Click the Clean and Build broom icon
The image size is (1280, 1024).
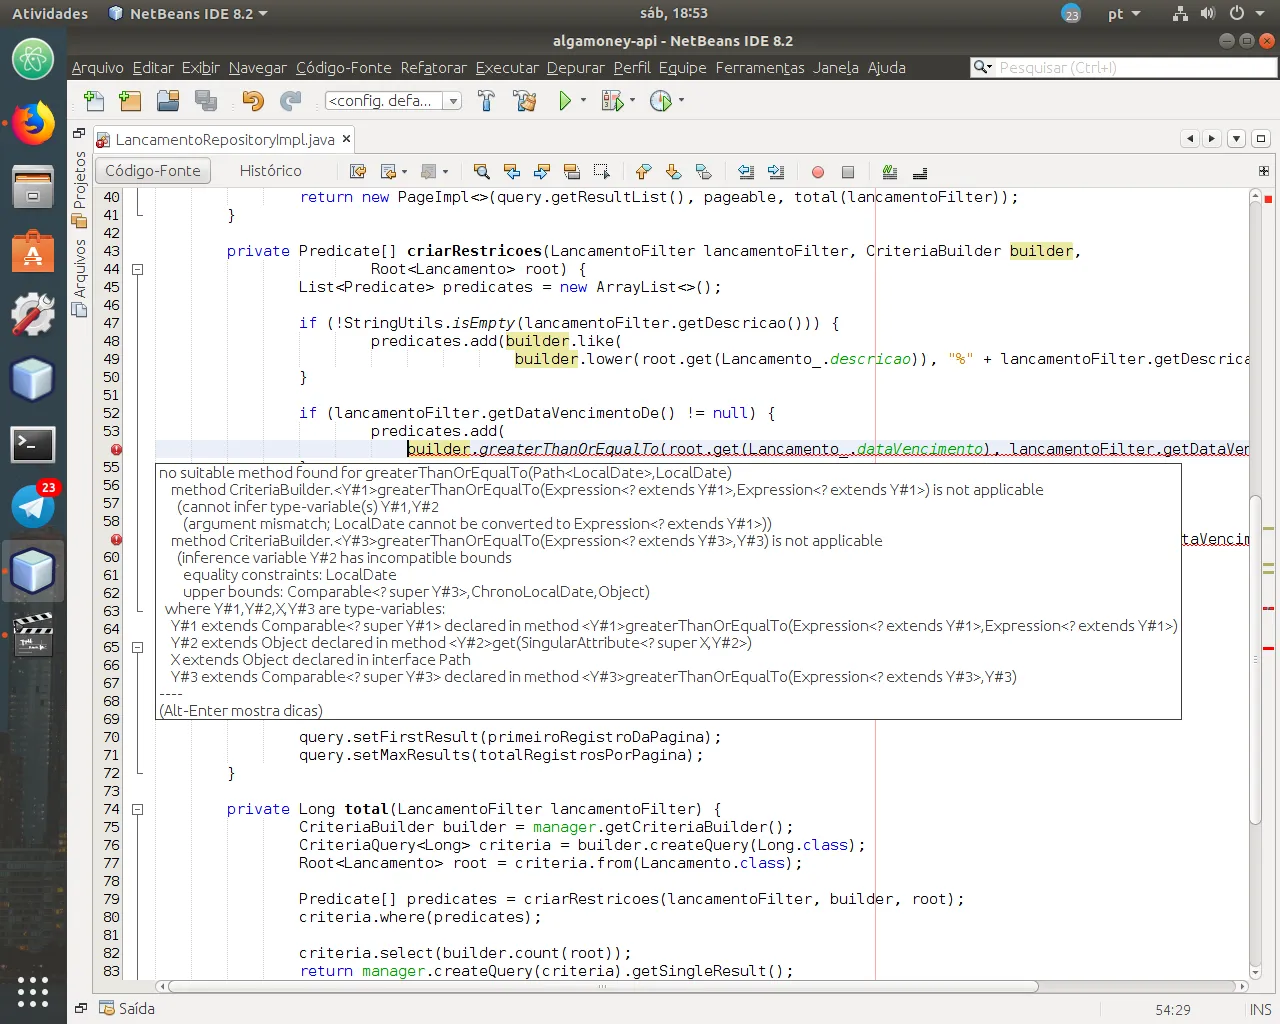click(524, 101)
